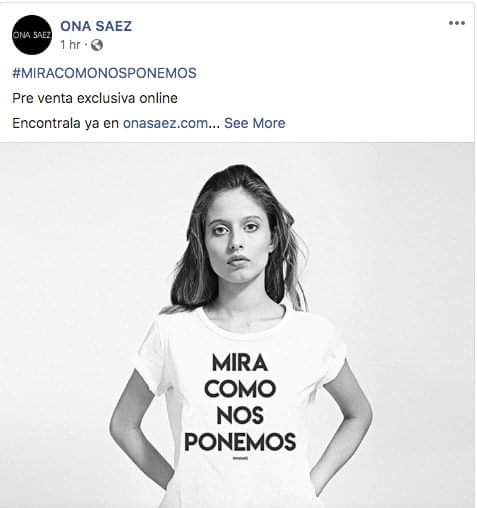Image resolution: width=477 pixels, height=508 pixels.
Task: Open the three-dot post options menu
Action: point(457,23)
